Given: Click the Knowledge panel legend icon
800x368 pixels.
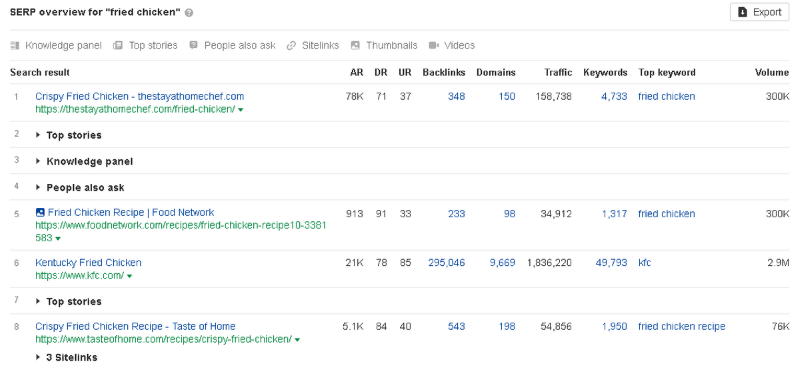Looking at the screenshot, I should click(x=15, y=45).
